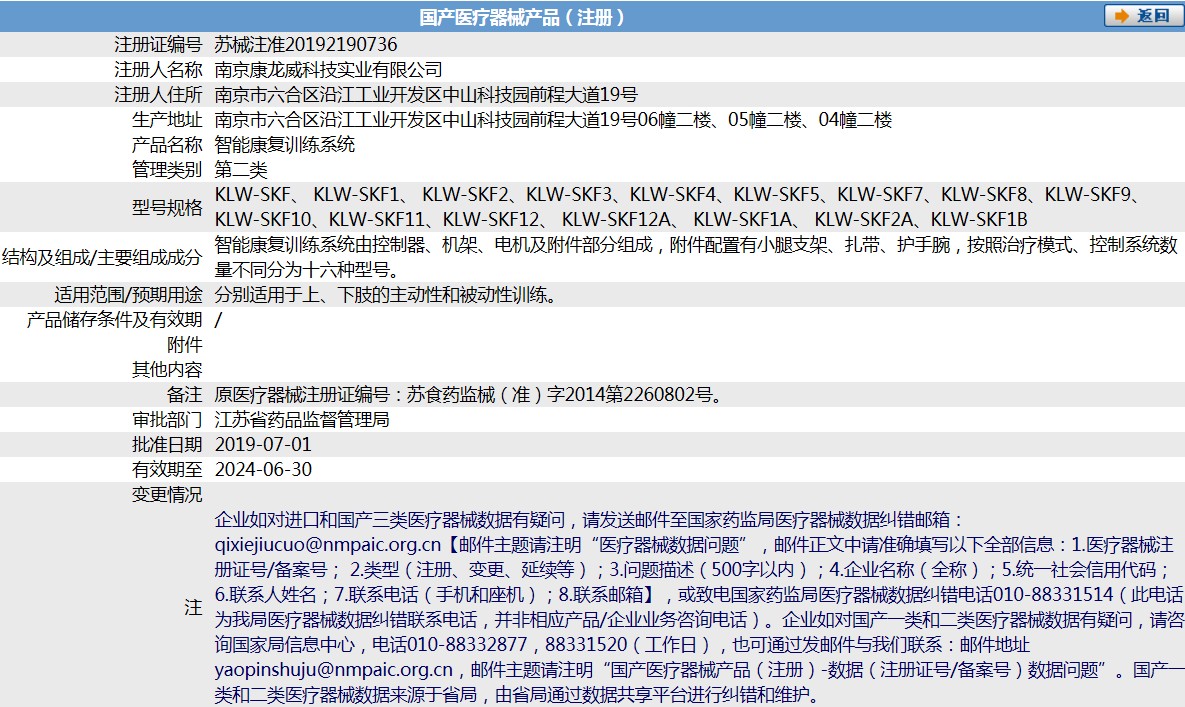Select email qixiejiucuo@nmpaic.org.cn in note
Screen dimensions: 1185x707
pyautogui.click(x=327, y=544)
